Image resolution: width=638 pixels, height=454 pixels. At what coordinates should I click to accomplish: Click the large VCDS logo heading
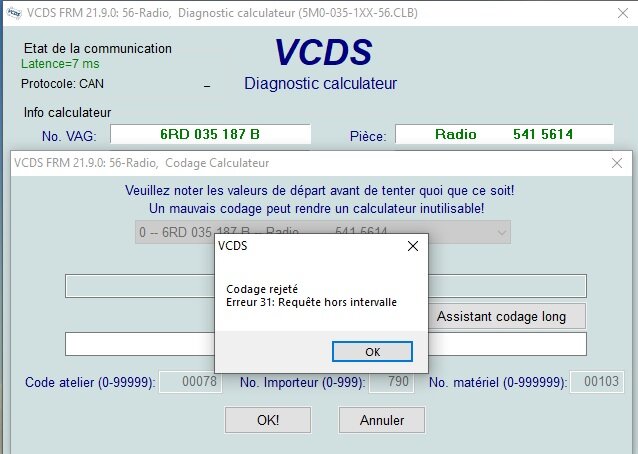tap(323, 52)
